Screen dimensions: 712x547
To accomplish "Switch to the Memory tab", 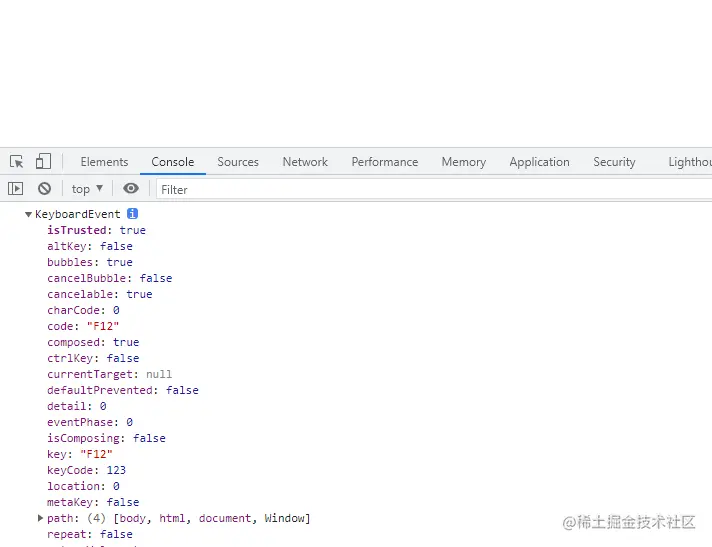I will coord(464,162).
